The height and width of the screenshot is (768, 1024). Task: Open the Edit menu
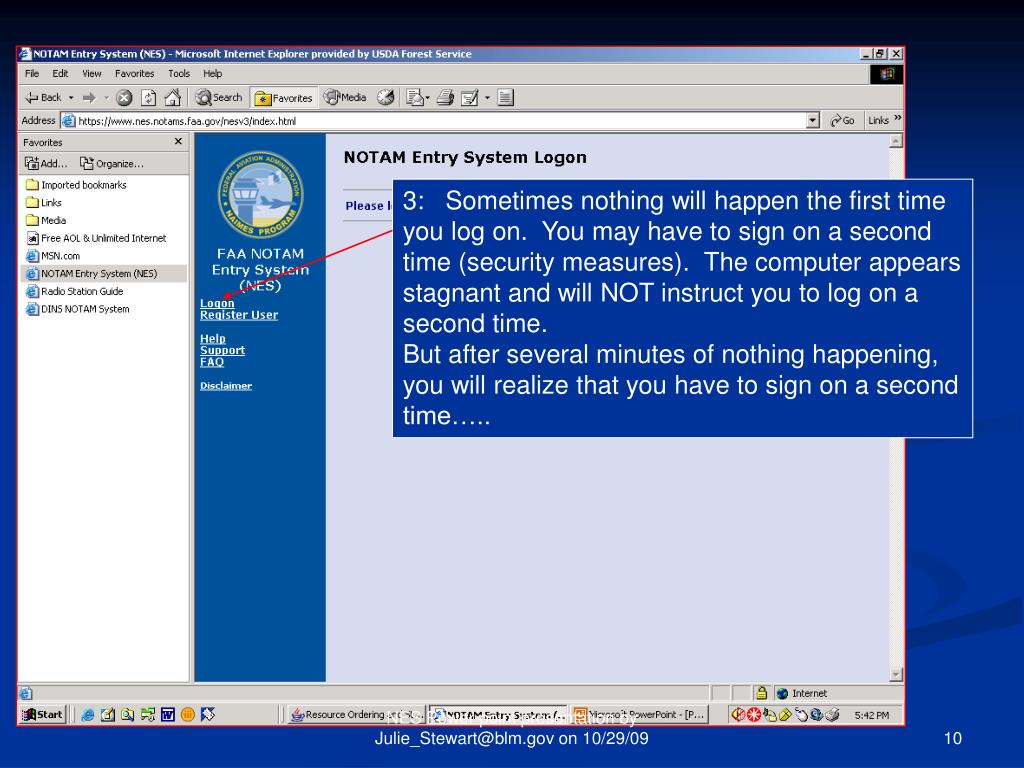click(x=60, y=74)
